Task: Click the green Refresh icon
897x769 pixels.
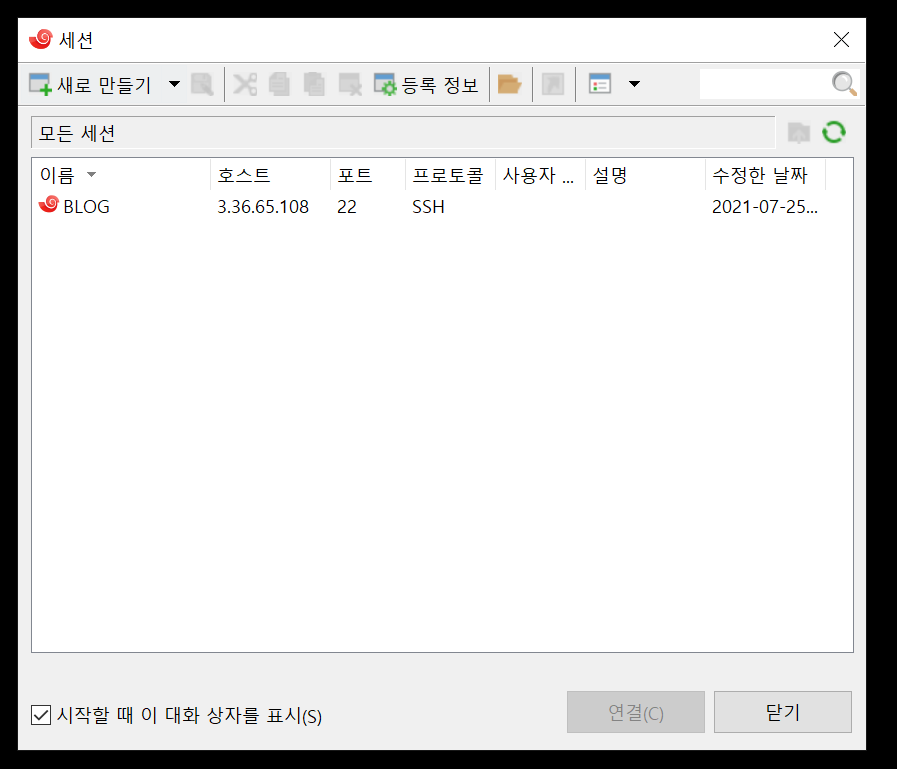Action: [834, 132]
